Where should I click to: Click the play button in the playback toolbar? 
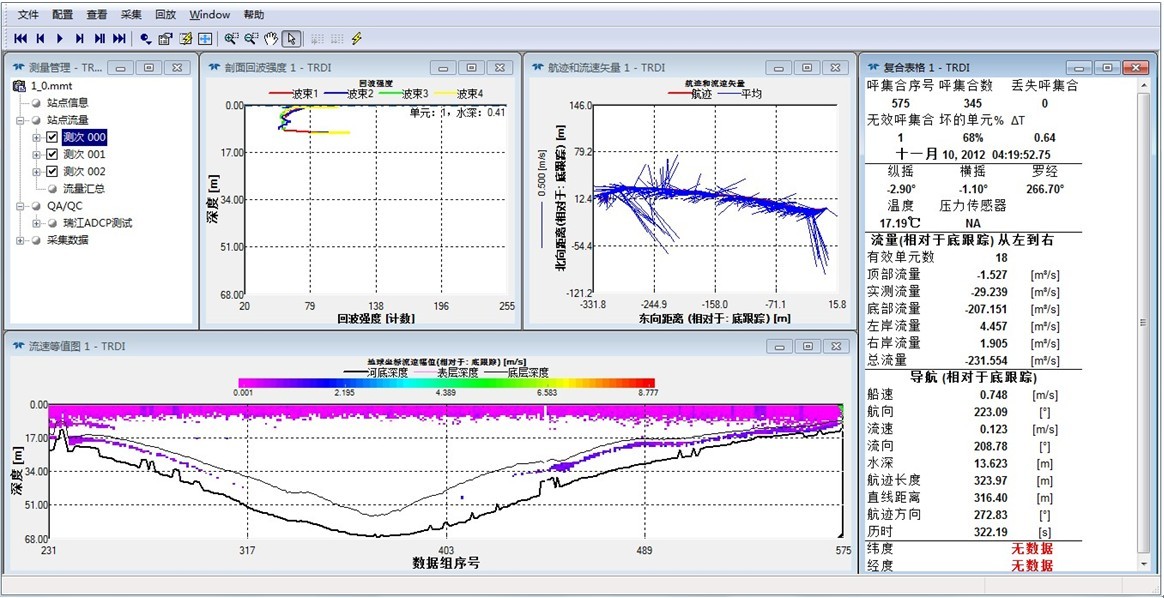click(60, 39)
